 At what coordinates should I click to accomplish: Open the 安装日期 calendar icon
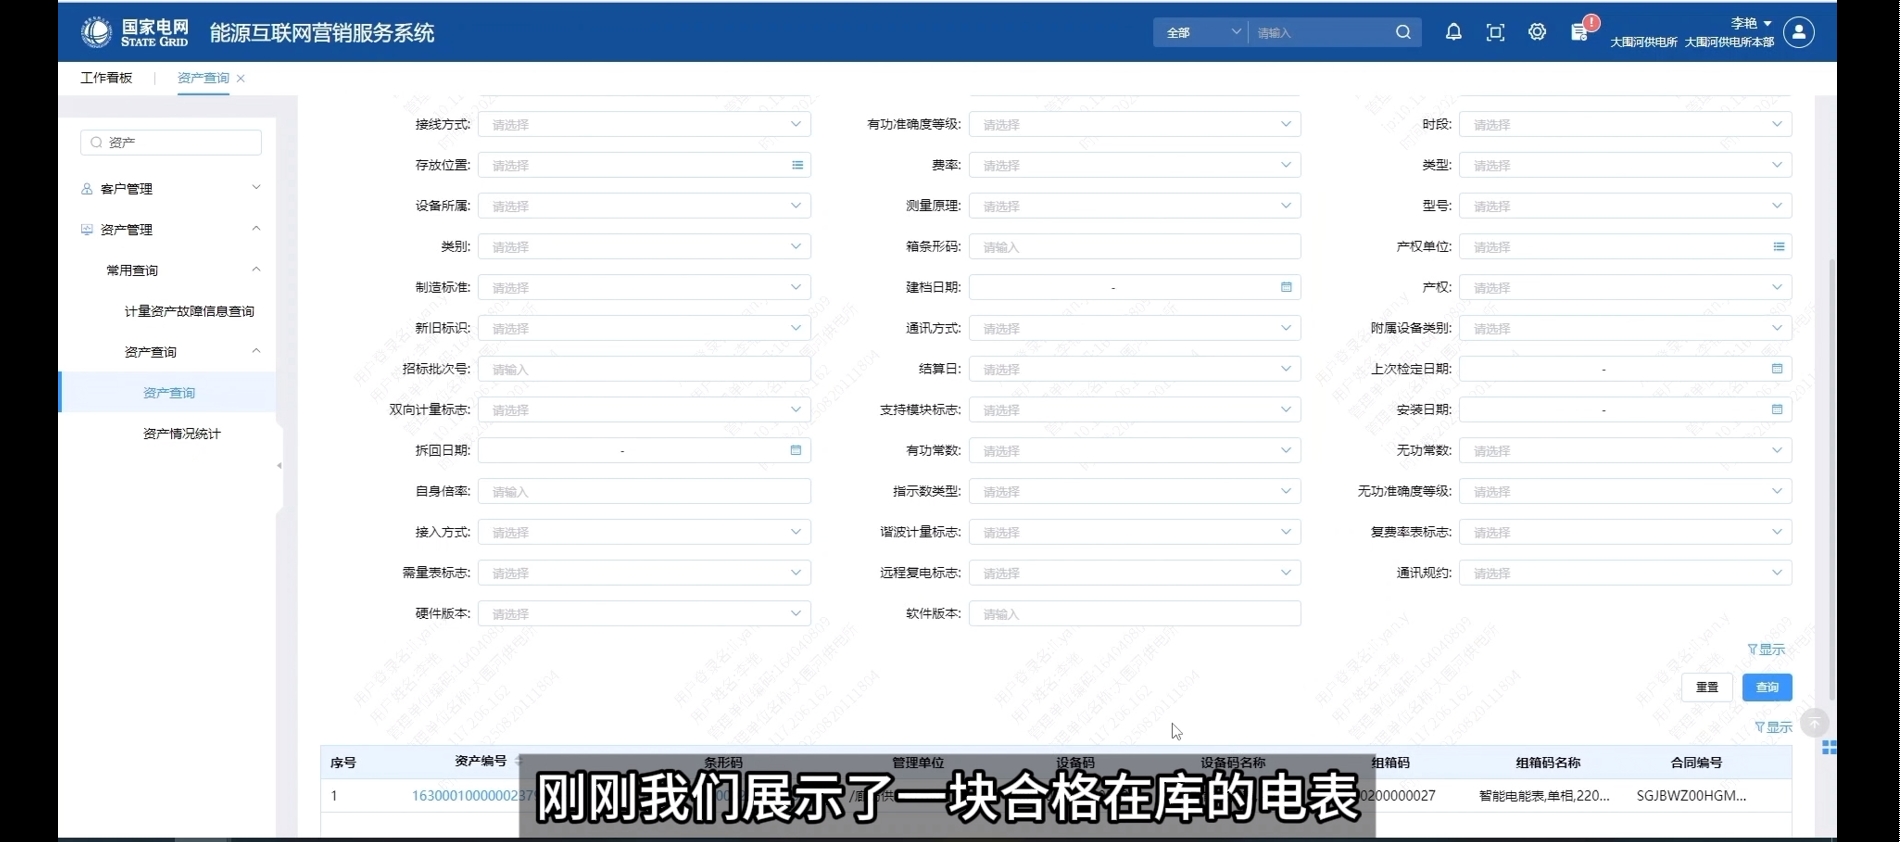point(1777,409)
